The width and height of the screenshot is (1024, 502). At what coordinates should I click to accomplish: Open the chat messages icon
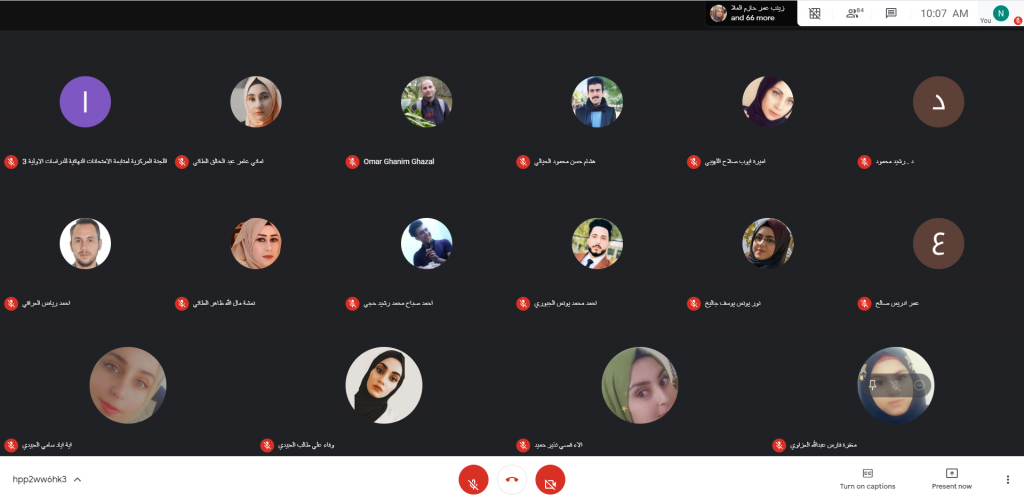point(891,13)
